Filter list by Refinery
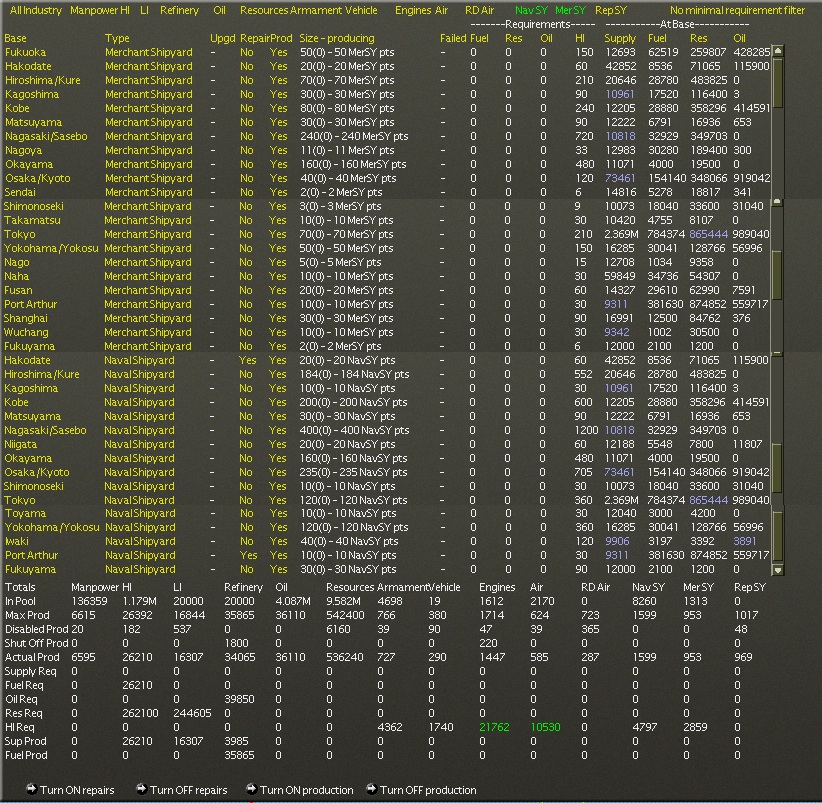822x803 pixels. (179, 10)
